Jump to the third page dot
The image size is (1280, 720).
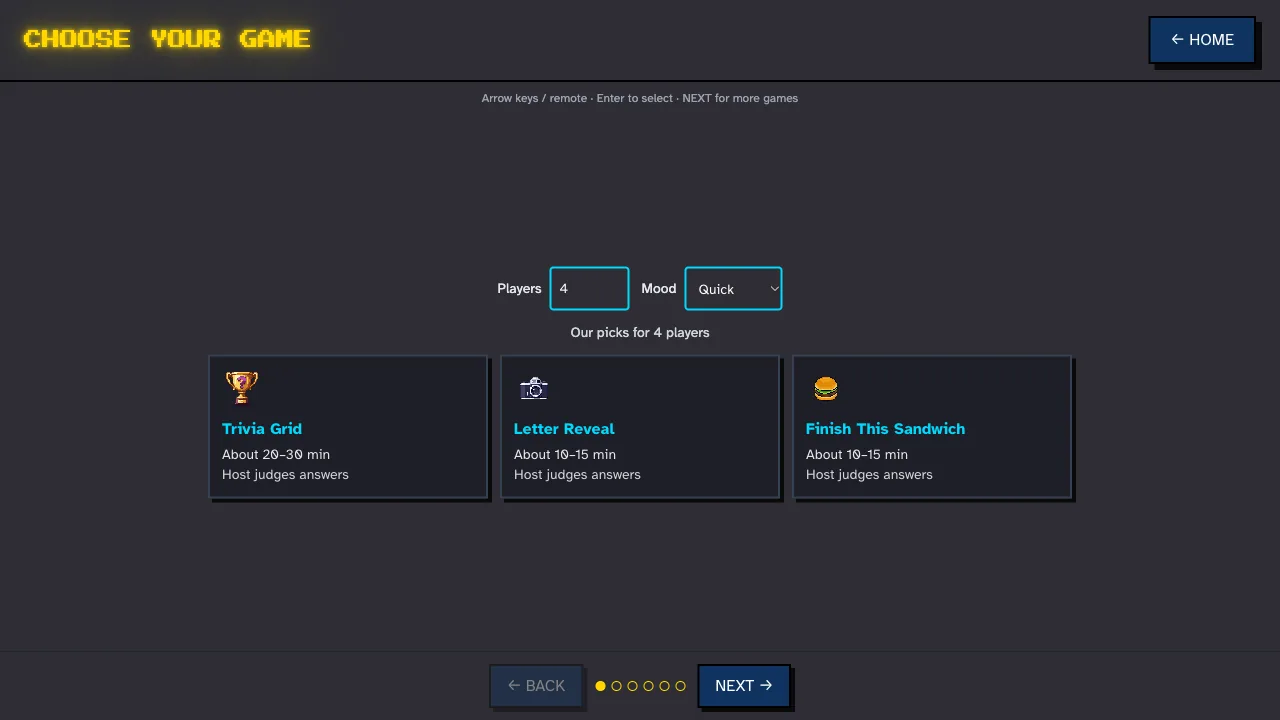(x=632, y=686)
